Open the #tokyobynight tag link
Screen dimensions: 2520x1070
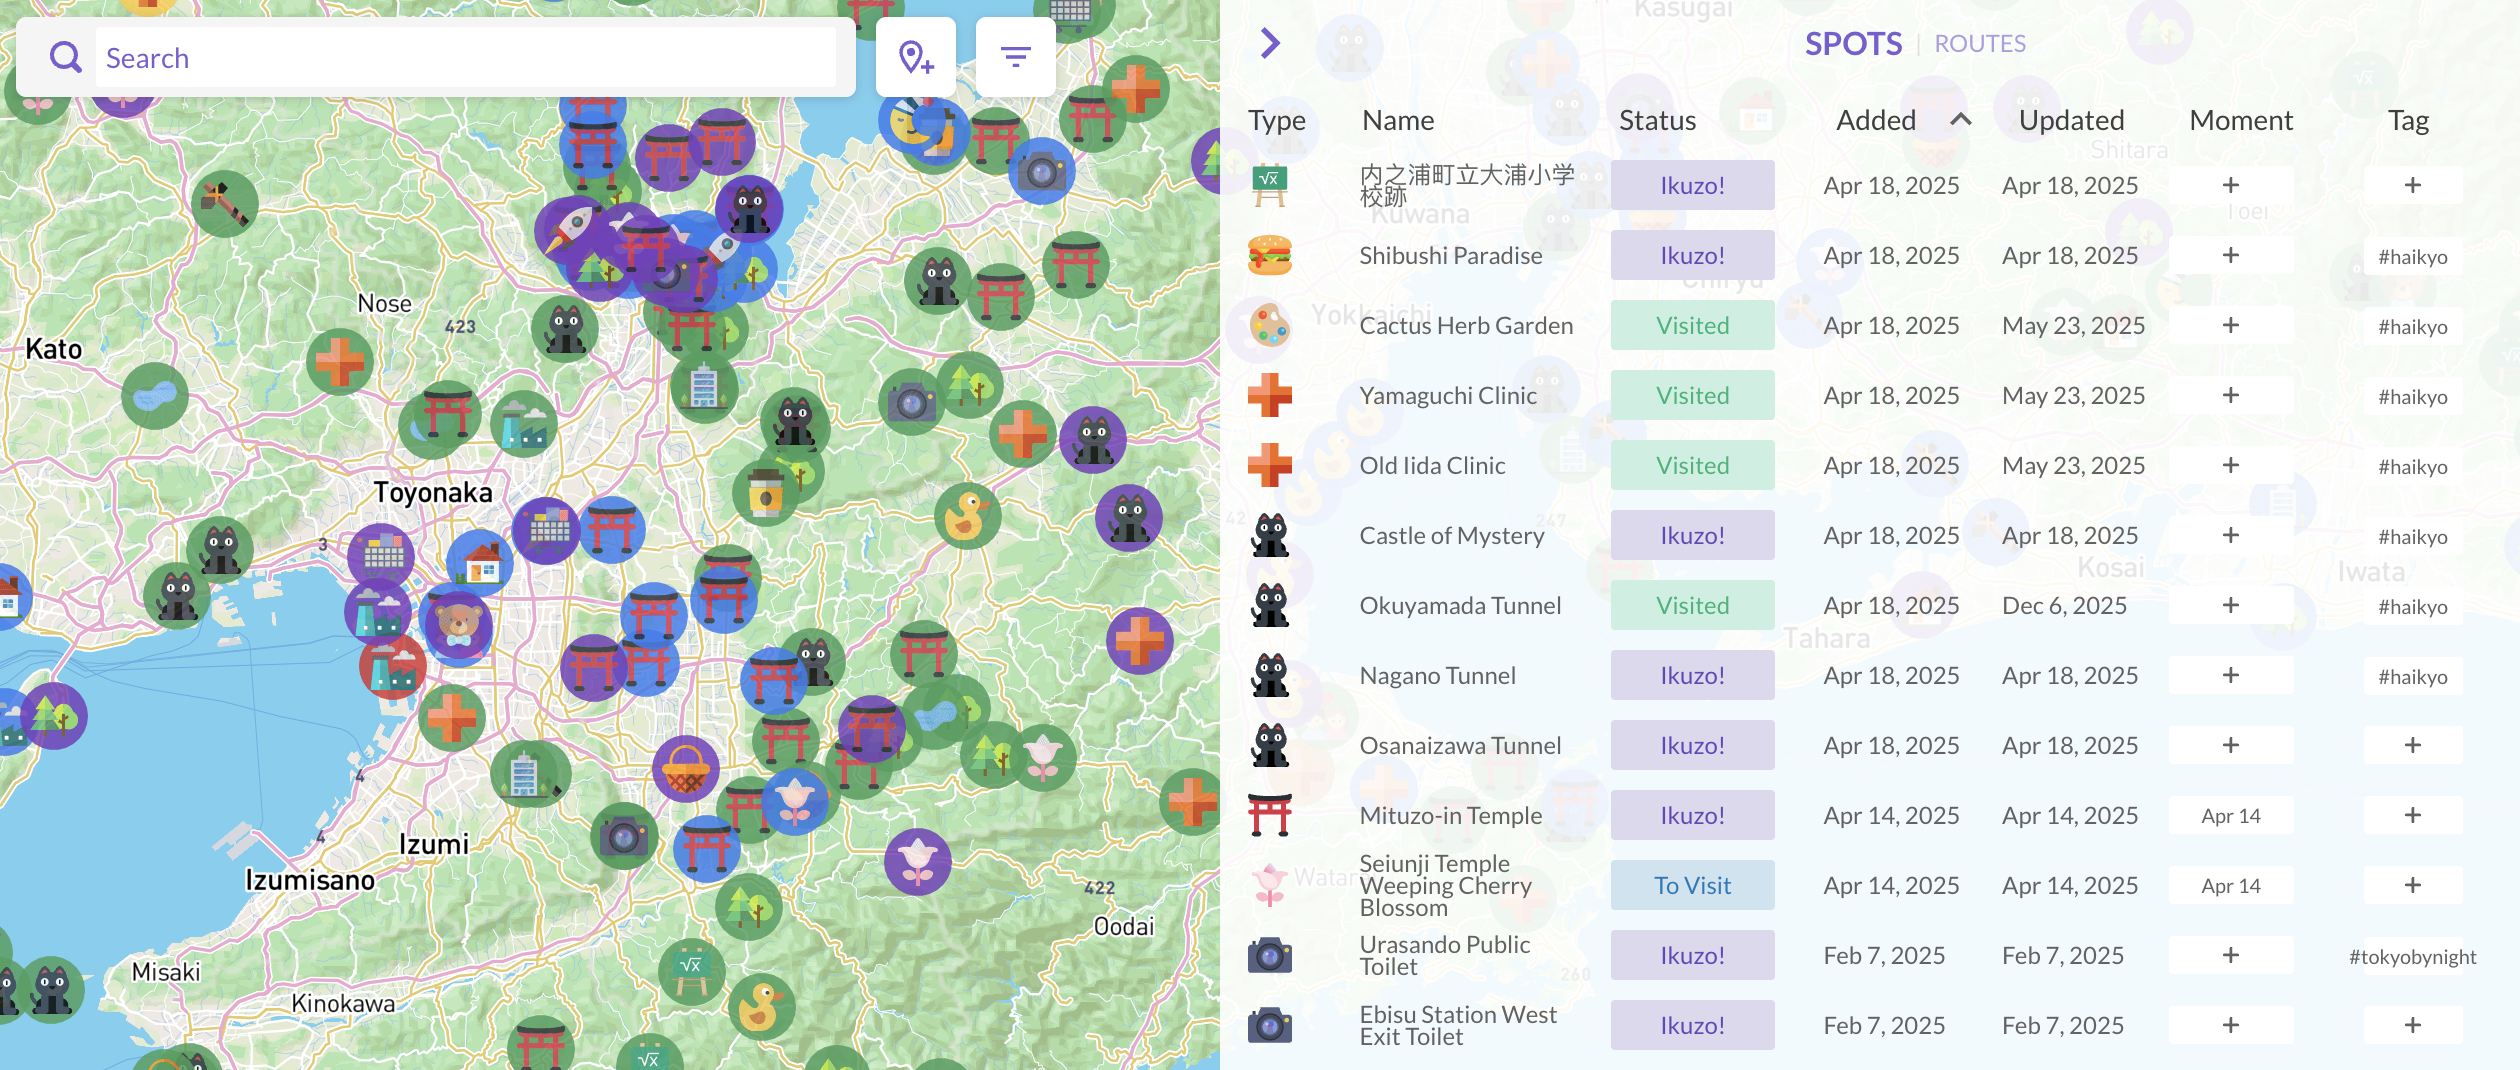coord(2412,955)
